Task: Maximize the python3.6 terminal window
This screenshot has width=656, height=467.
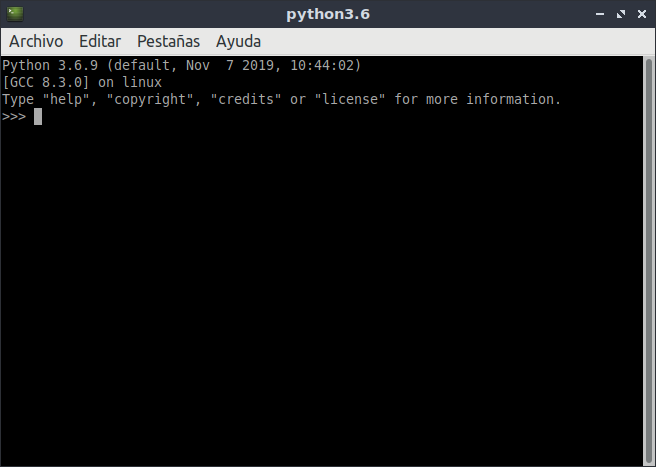Action: pyautogui.click(x=621, y=14)
